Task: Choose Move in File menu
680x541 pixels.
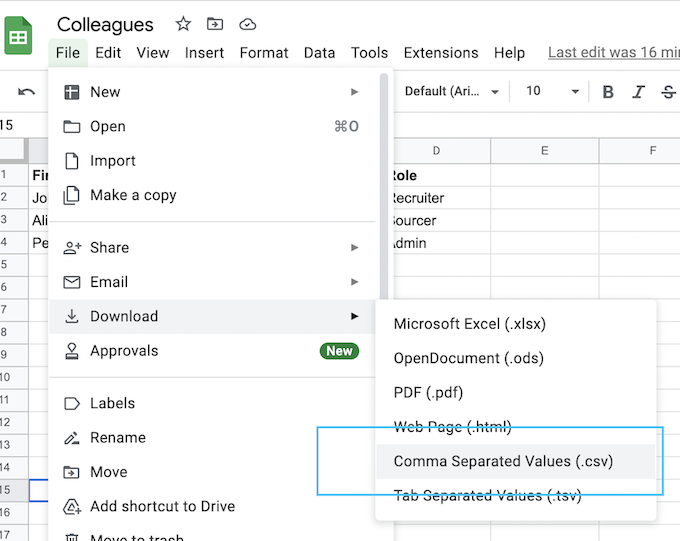Action: [x=212, y=472]
